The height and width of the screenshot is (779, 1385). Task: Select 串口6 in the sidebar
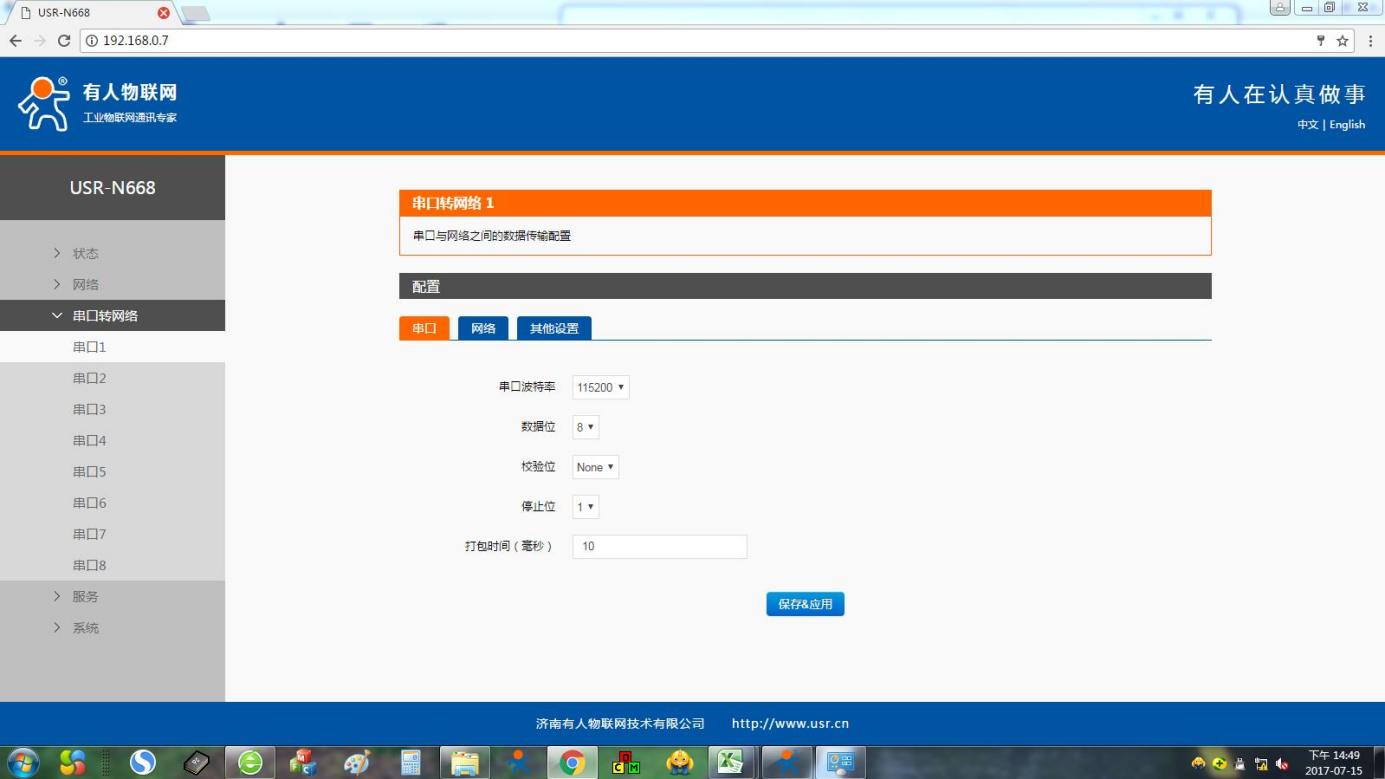(112, 502)
